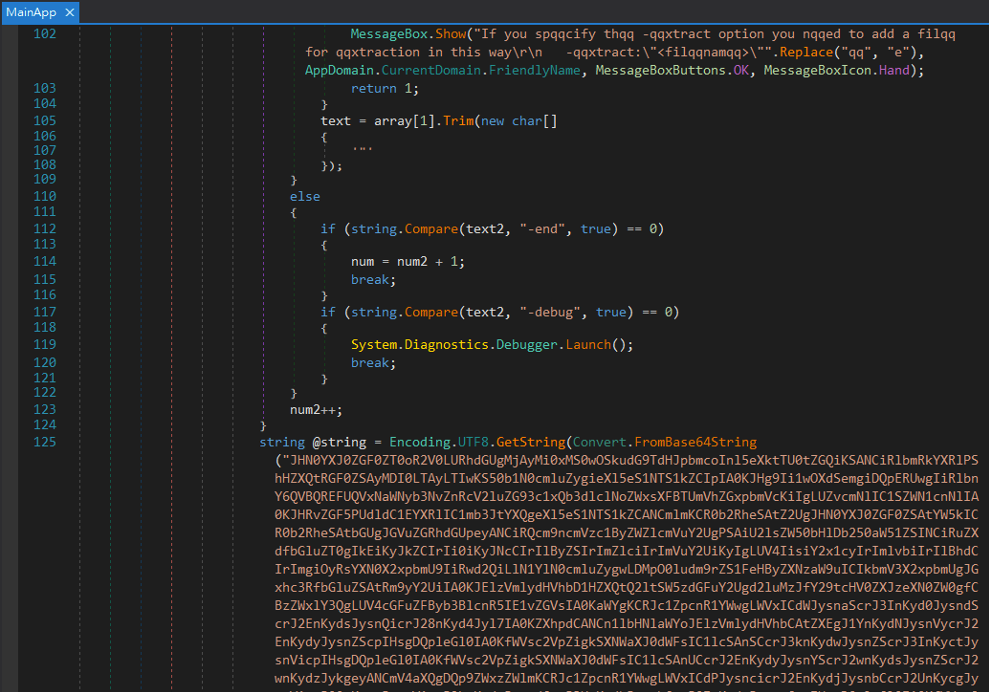
Task: Click the MessageBox class reference
Action: tap(387, 34)
